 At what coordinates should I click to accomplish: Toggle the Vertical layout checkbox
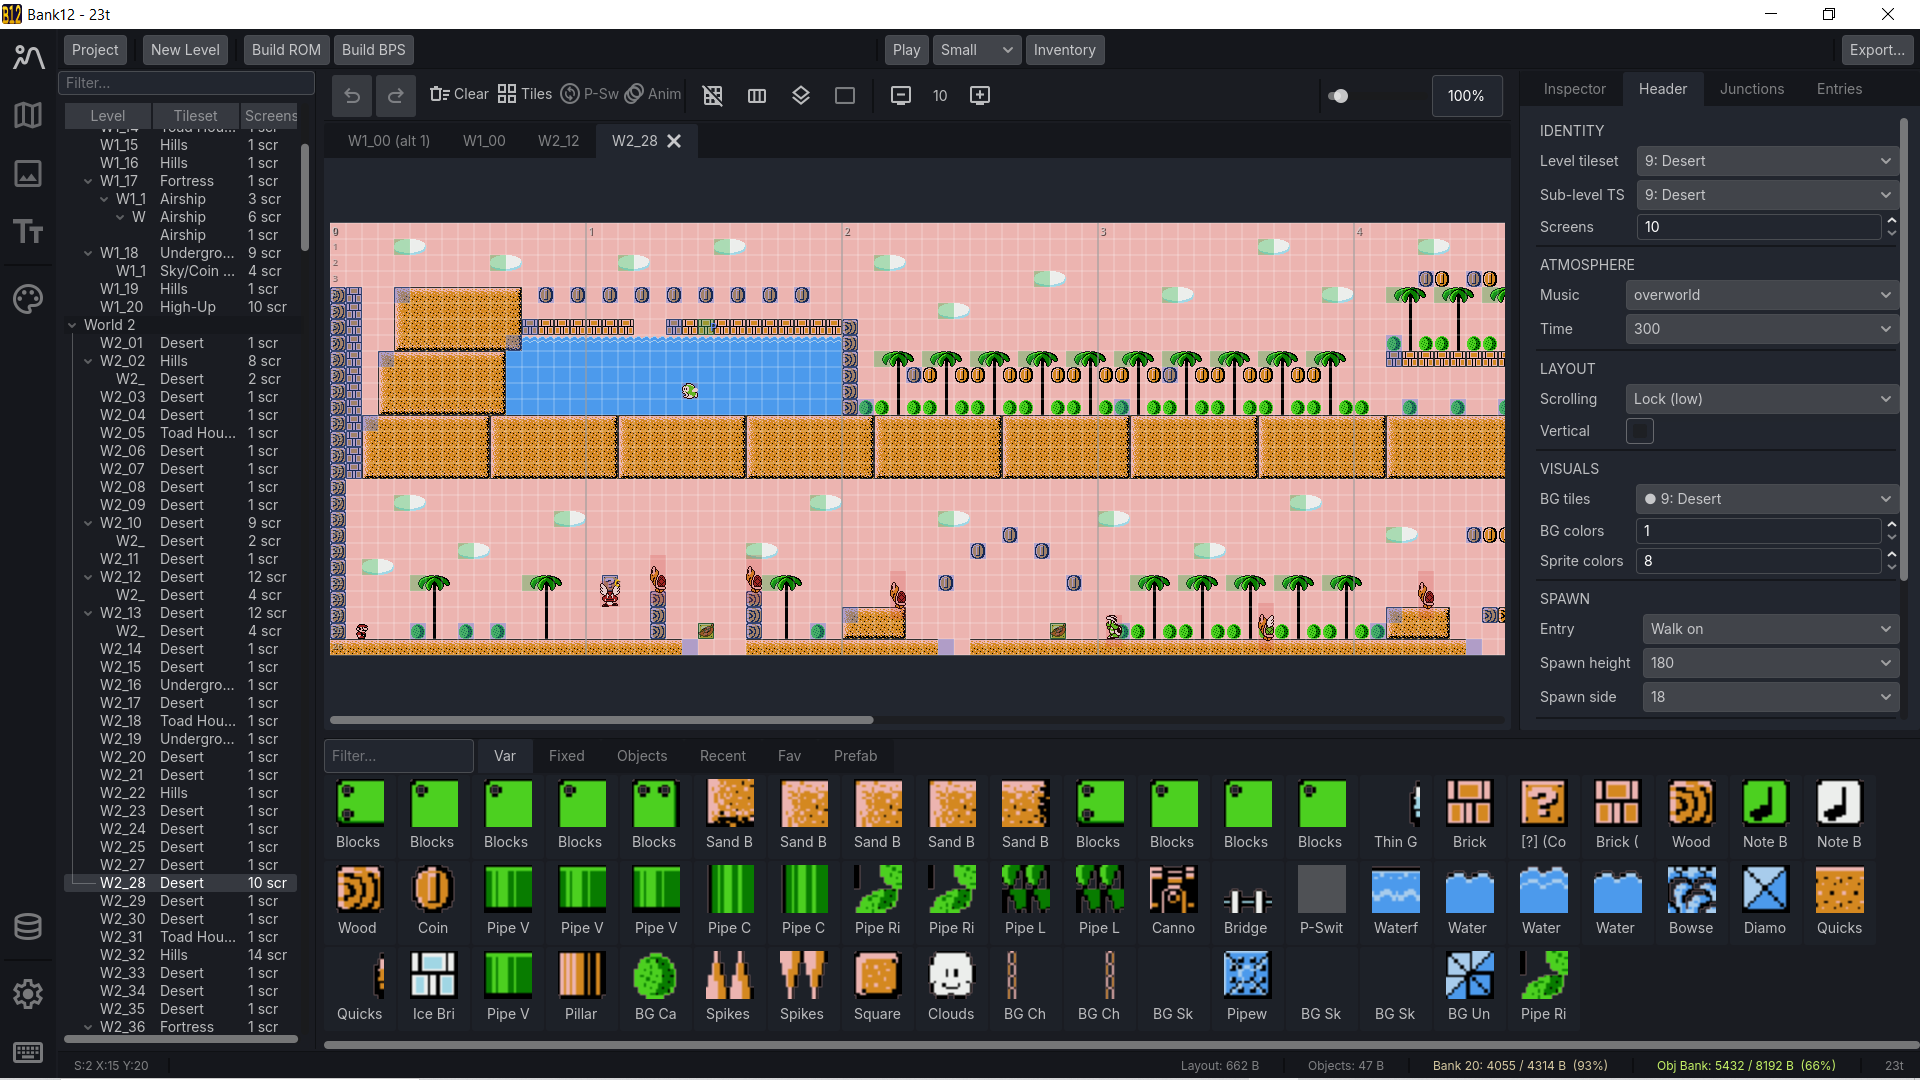click(1640, 431)
